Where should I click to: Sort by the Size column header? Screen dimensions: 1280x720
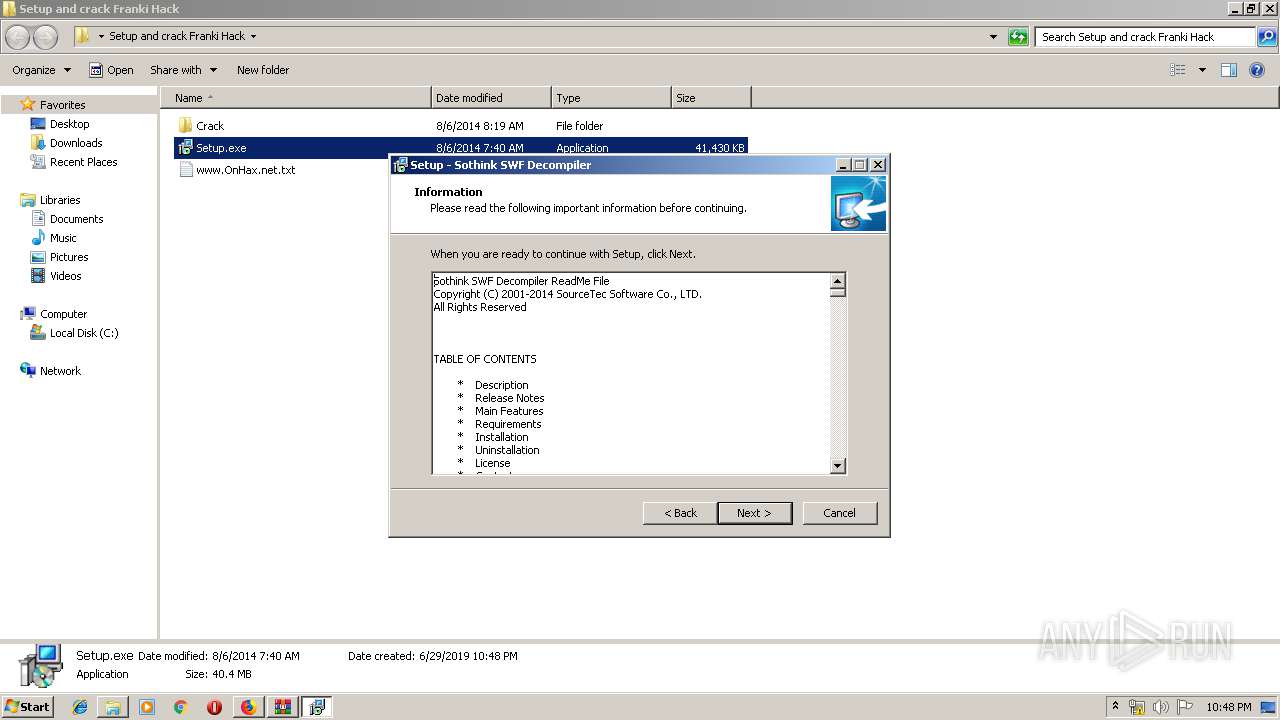coord(711,98)
